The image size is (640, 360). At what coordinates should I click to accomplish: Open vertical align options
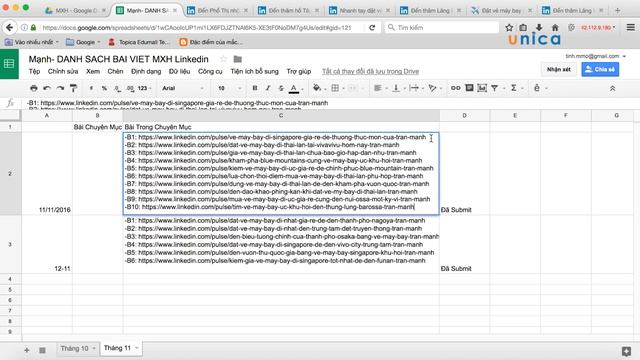(396, 88)
